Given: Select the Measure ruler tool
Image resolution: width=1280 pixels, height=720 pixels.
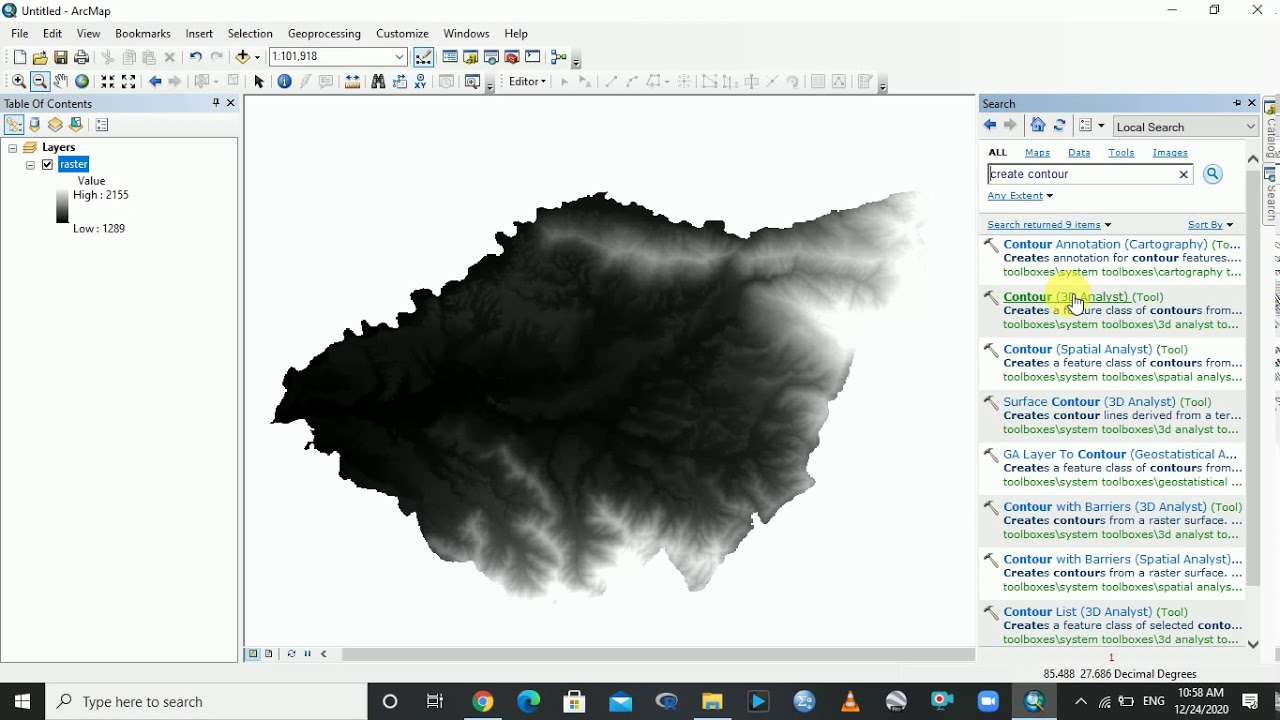Looking at the screenshot, I should pyautogui.click(x=352, y=82).
